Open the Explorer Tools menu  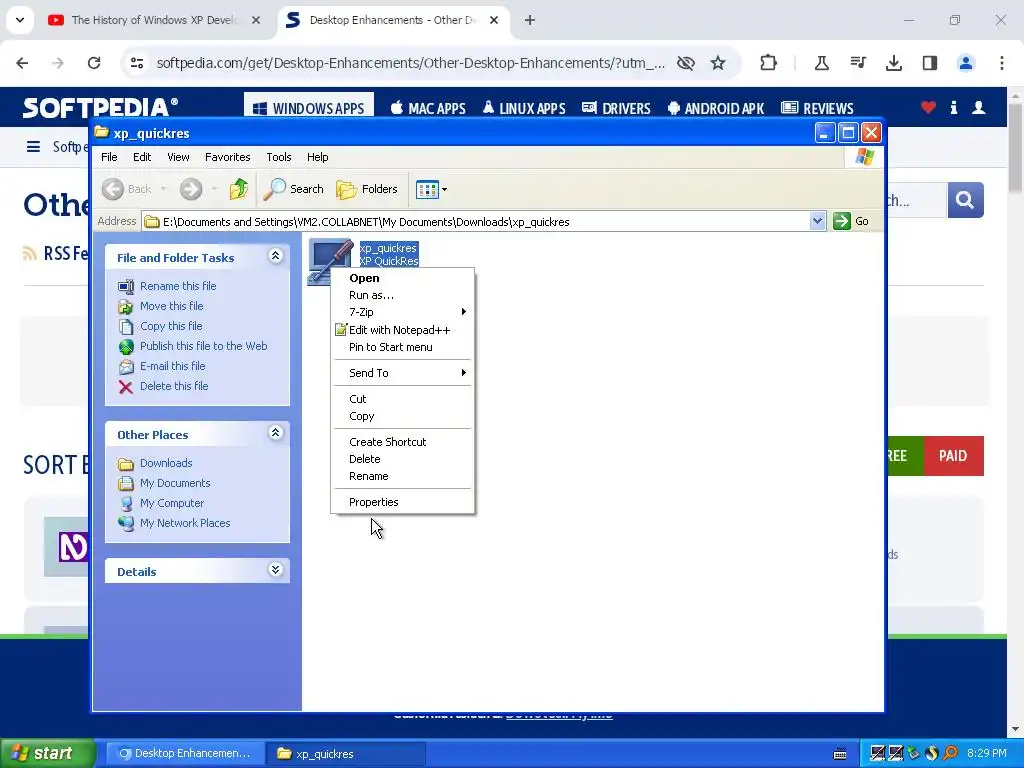pyautogui.click(x=279, y=157)
